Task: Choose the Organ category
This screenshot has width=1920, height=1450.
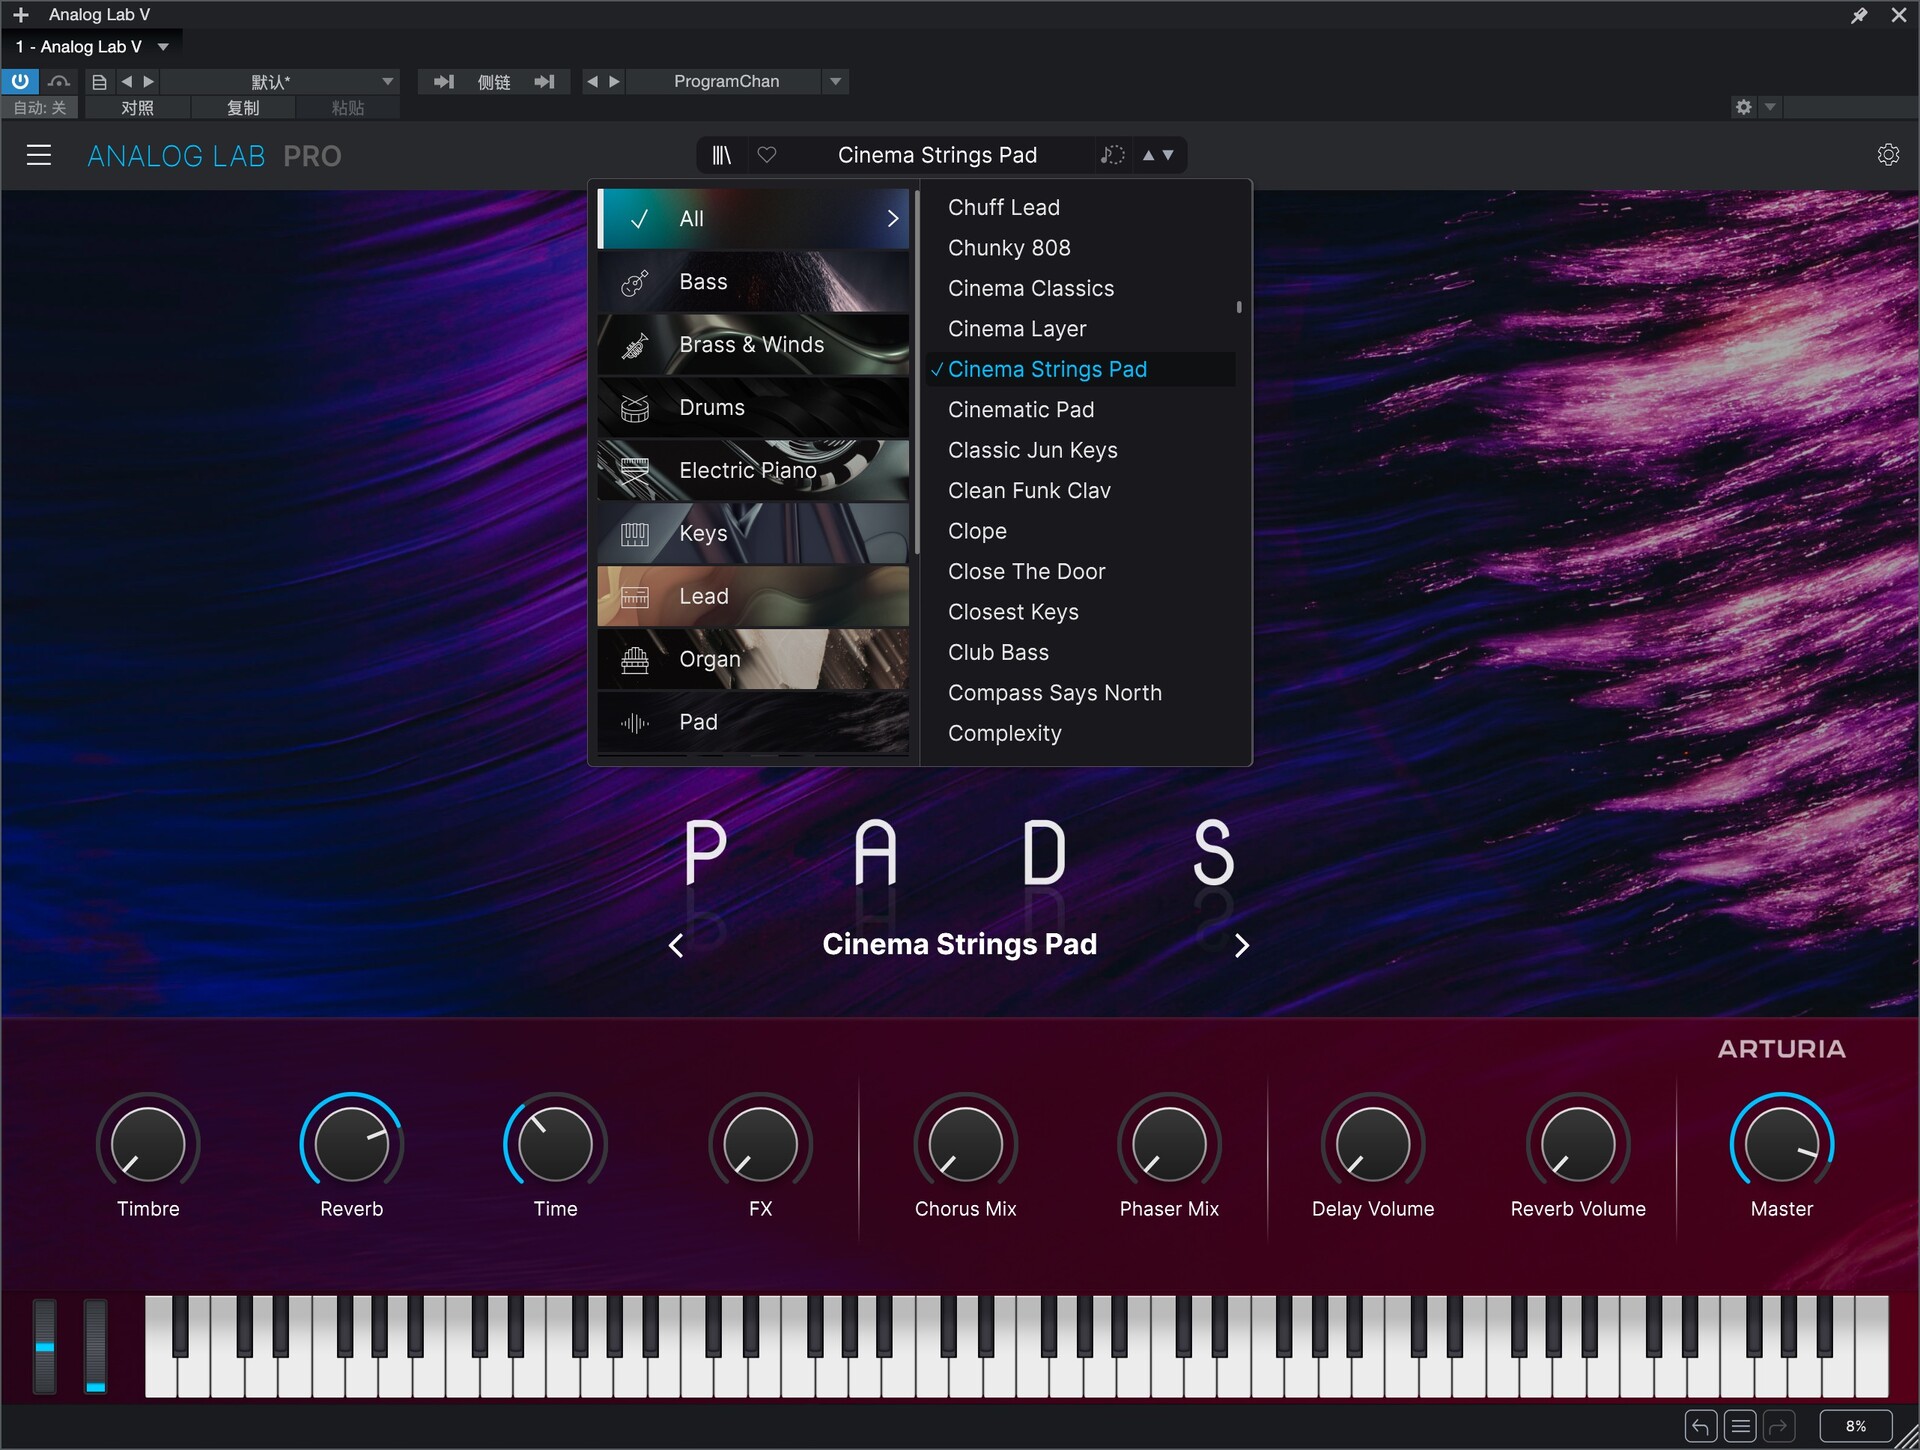Action: pos(753,660)
